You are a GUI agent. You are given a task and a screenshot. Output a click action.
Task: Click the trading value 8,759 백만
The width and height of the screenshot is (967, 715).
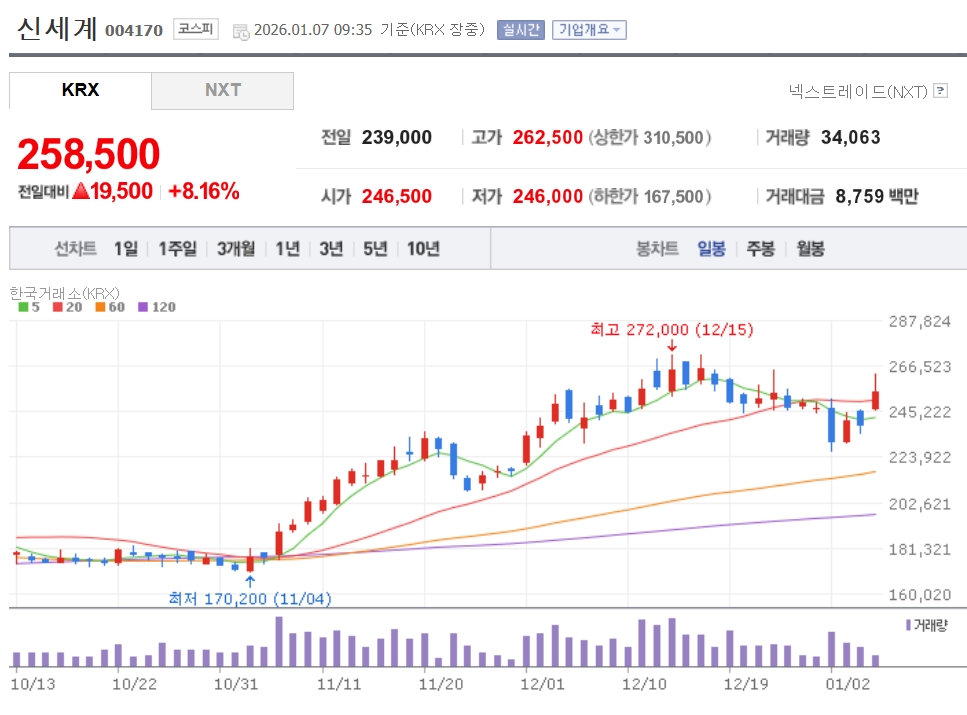coord(876,196)
